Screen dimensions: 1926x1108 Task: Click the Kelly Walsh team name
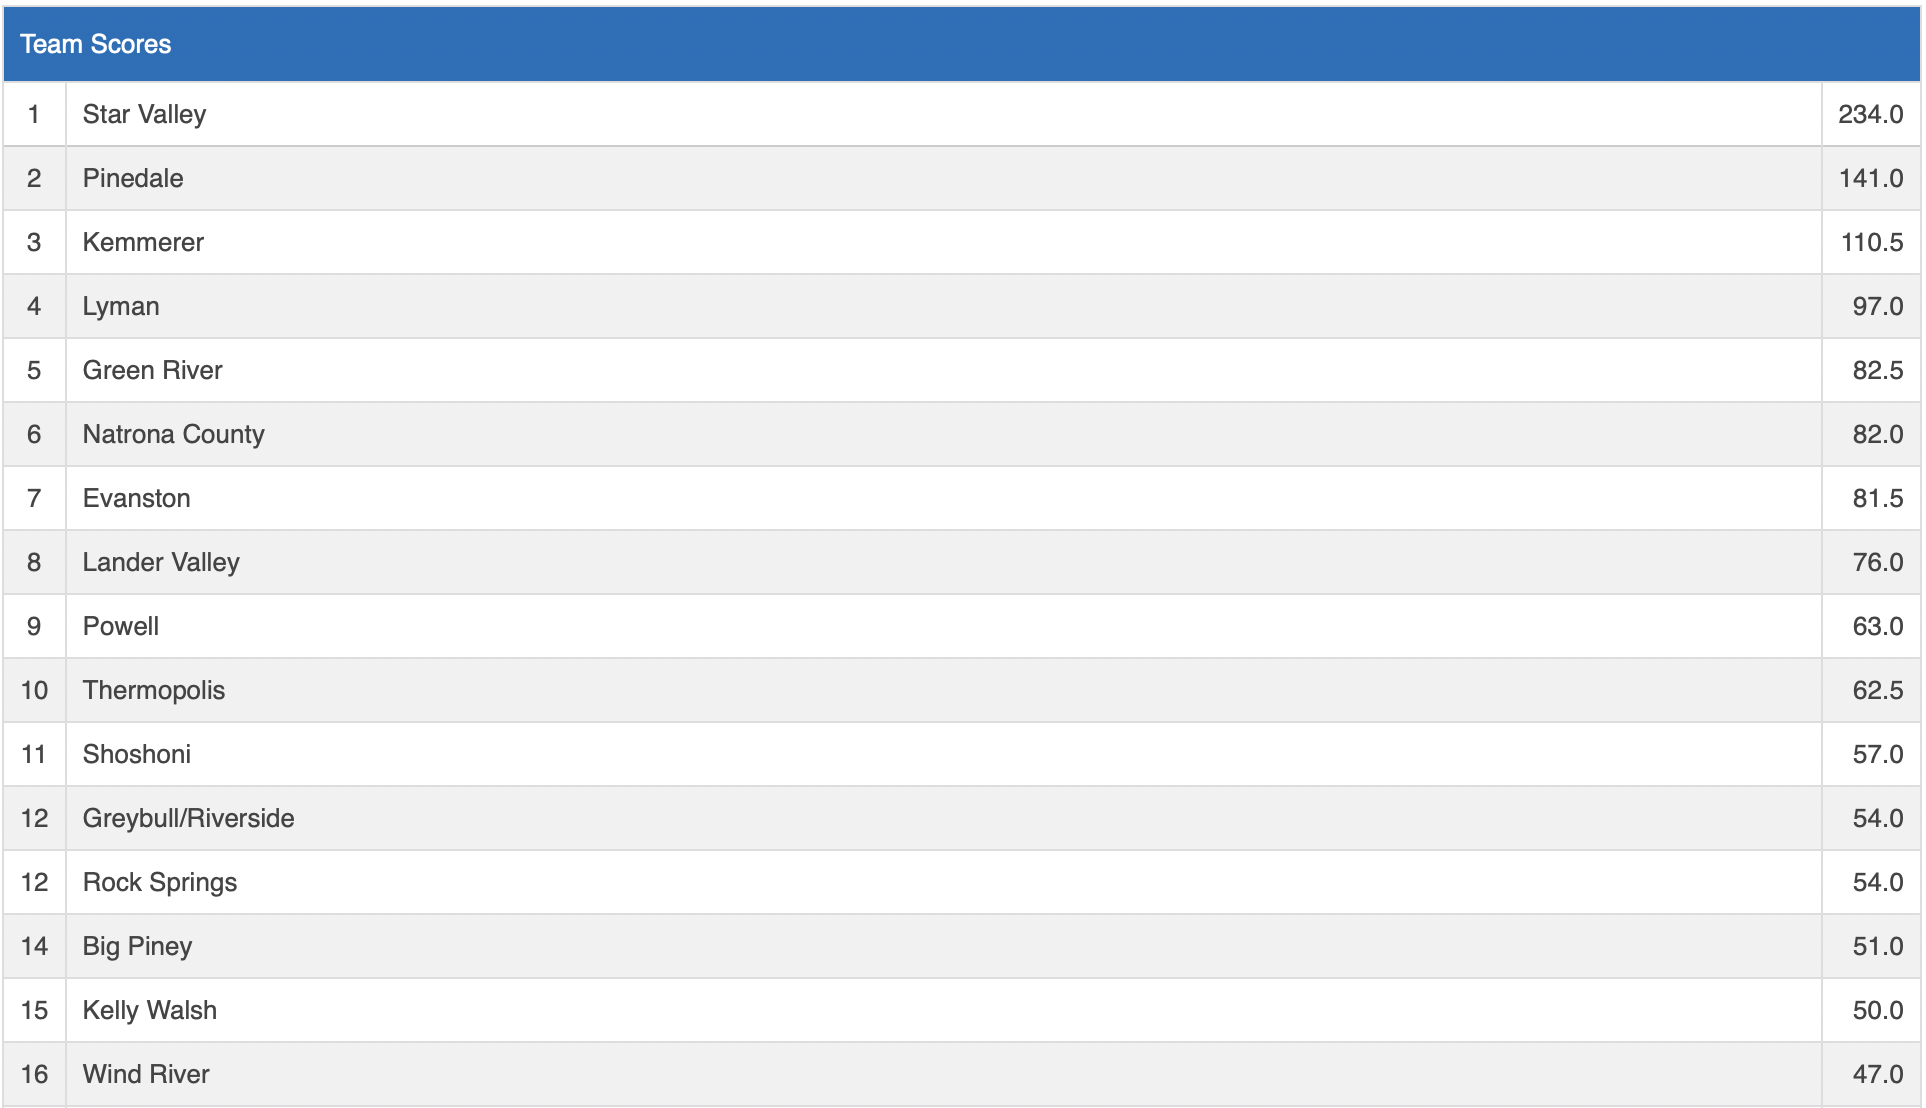point(149,1010)
